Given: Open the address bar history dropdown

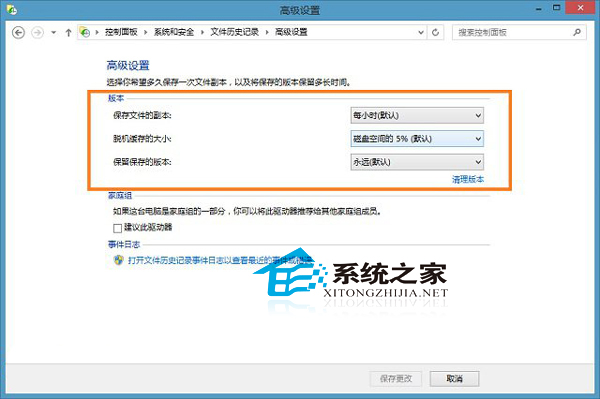Looking at the screenshot, I should coord(421,33).
